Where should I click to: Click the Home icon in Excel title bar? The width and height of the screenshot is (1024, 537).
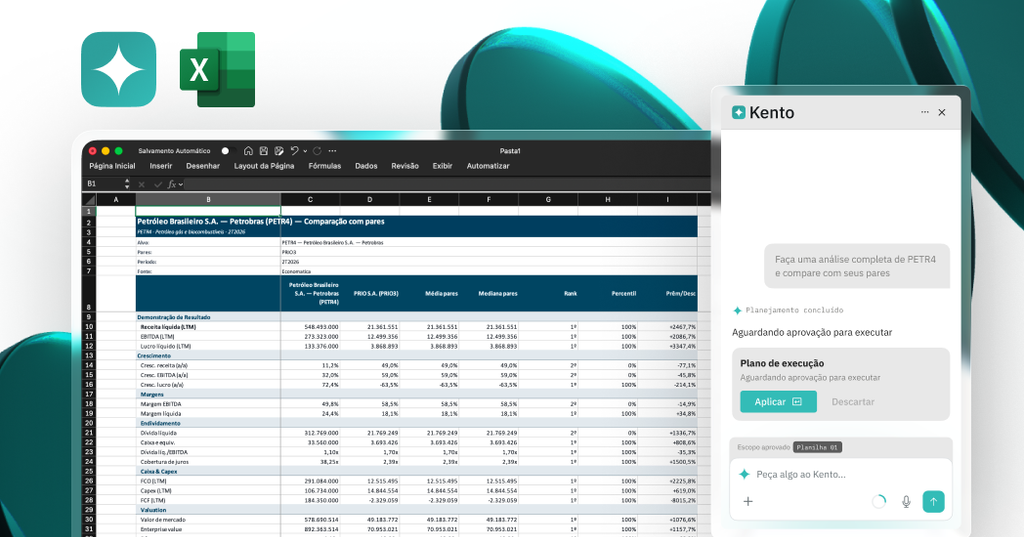[x=248, y=151]
